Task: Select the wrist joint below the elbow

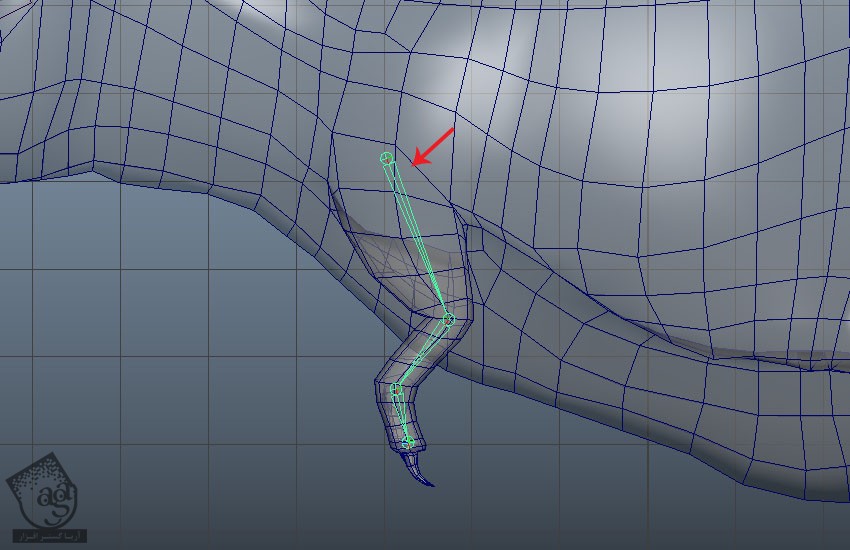Action: click(x=396, y=389)
